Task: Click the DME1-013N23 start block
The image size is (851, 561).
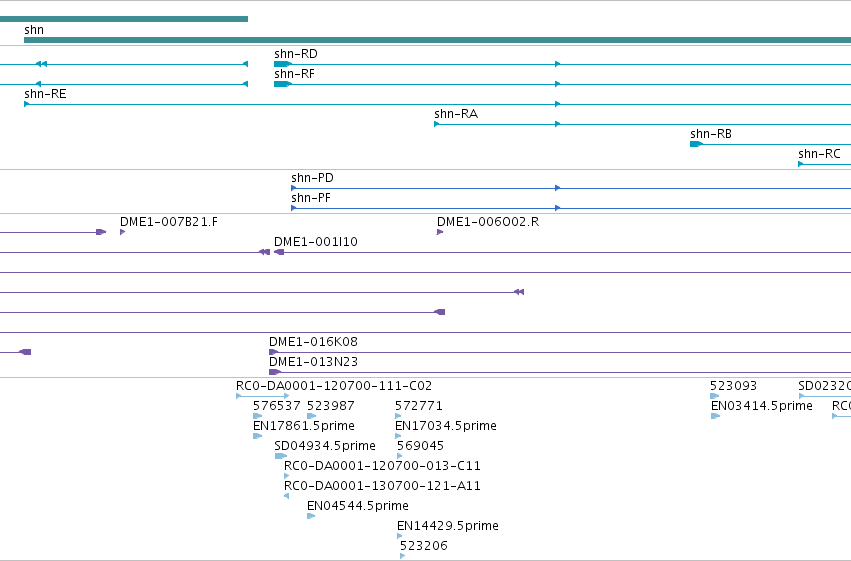Action: pyautogui.click(x=275, y=372)
